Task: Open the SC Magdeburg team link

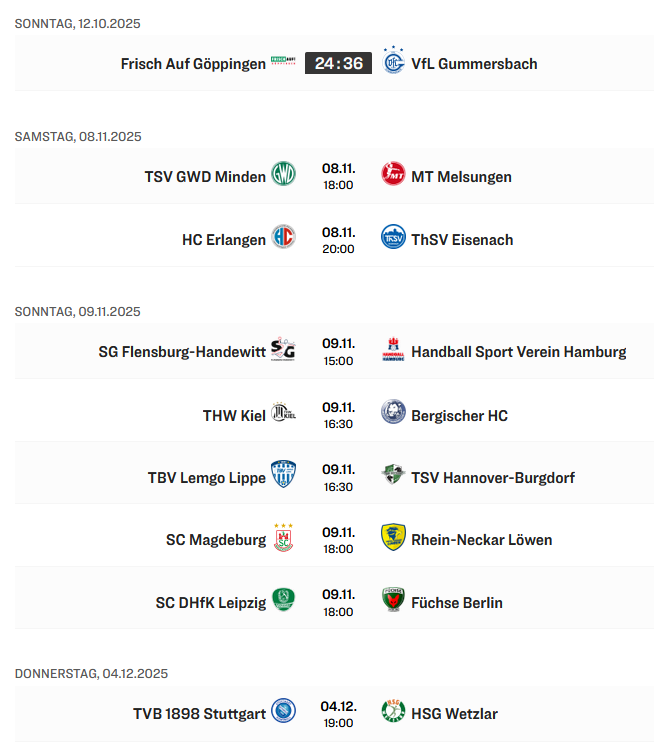Action: (216, 540)
